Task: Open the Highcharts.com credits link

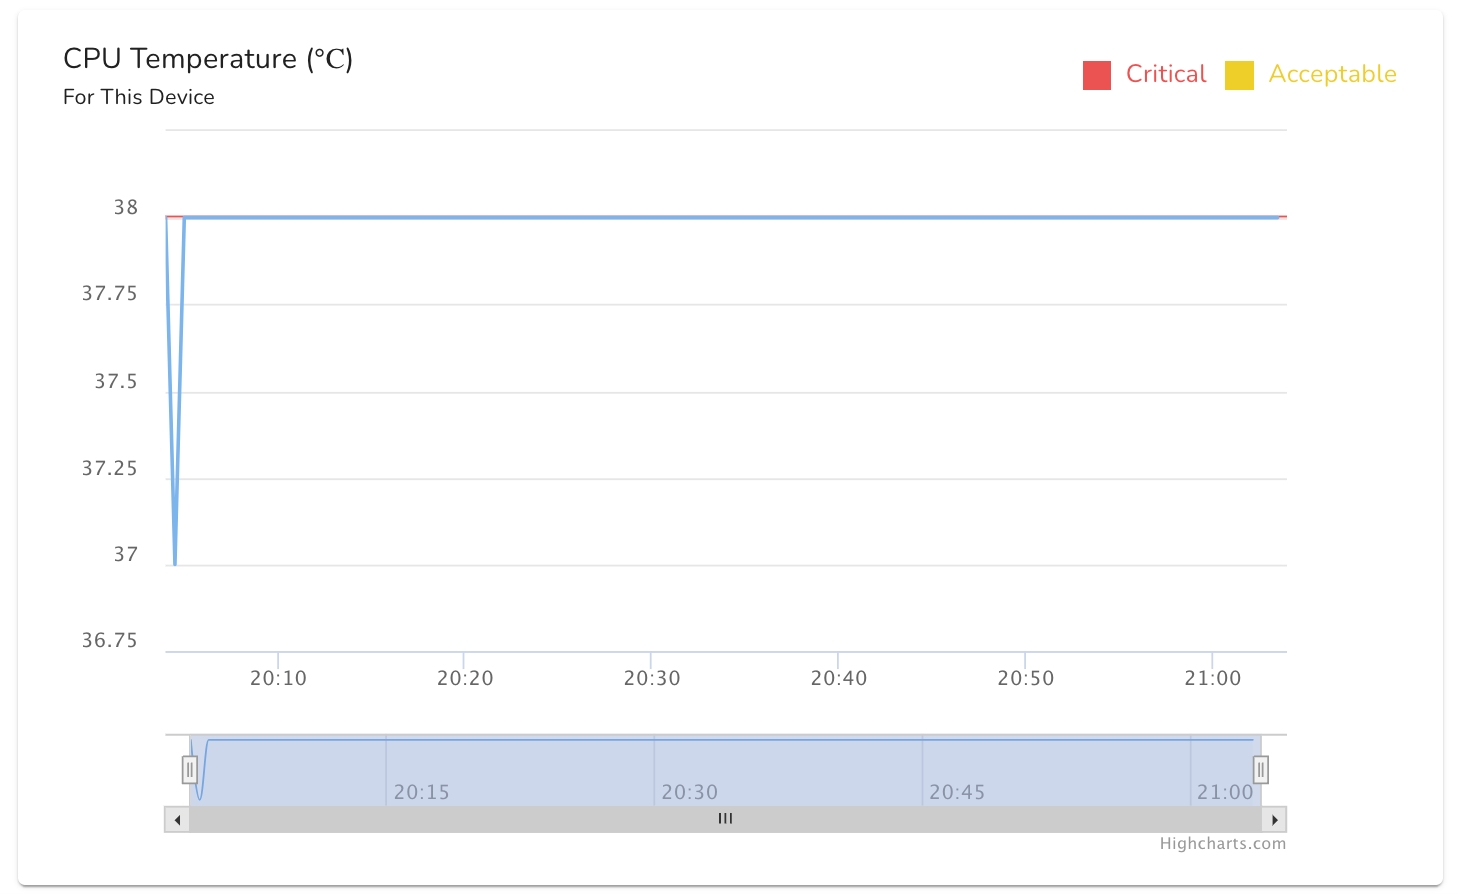Action: [x=1222, y=844]
